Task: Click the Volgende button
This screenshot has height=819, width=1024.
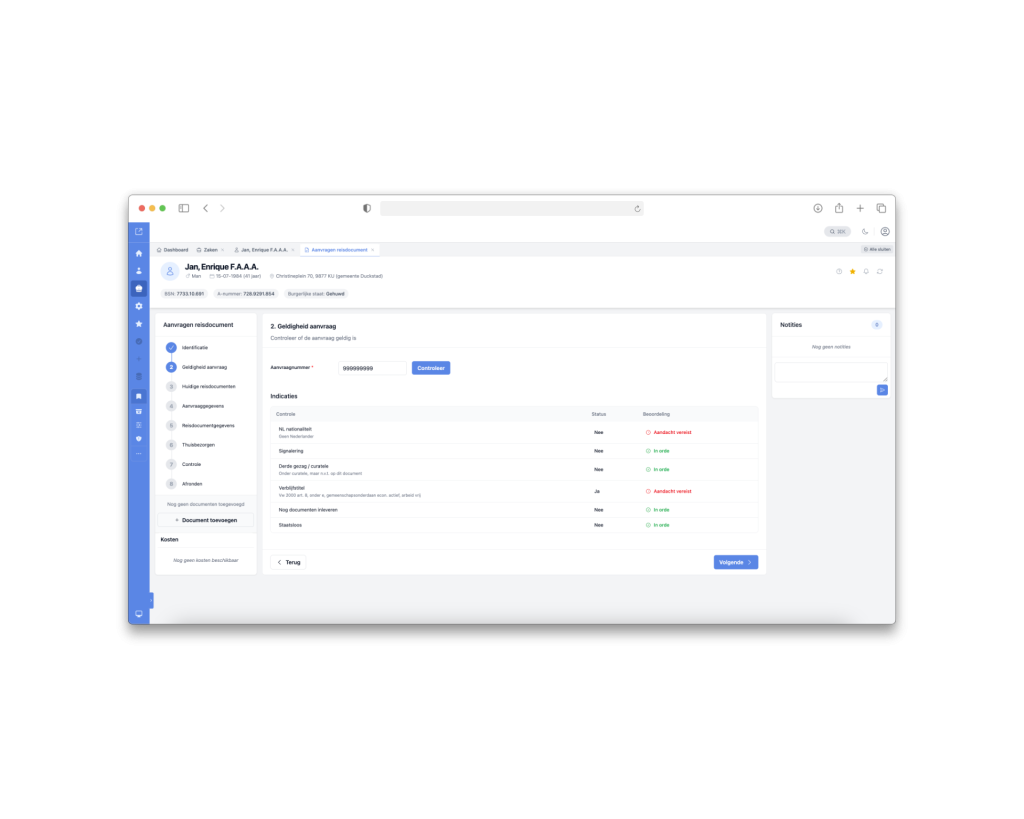Action: 735,562
